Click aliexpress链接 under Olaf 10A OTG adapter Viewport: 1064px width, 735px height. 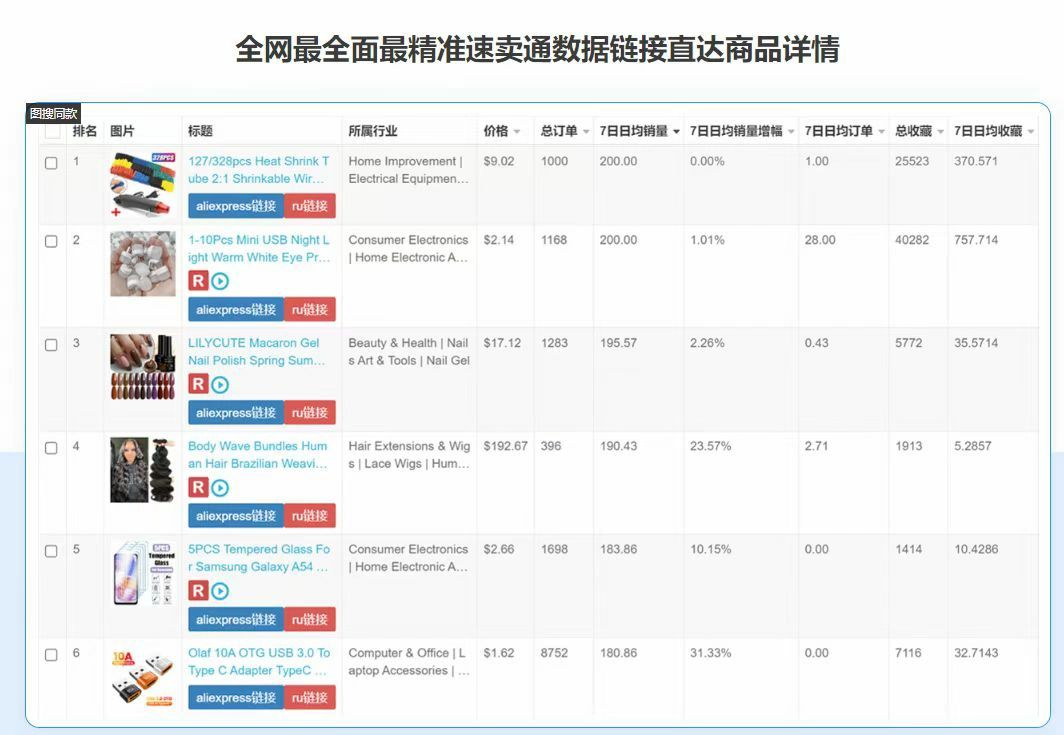tap(236, 698)
